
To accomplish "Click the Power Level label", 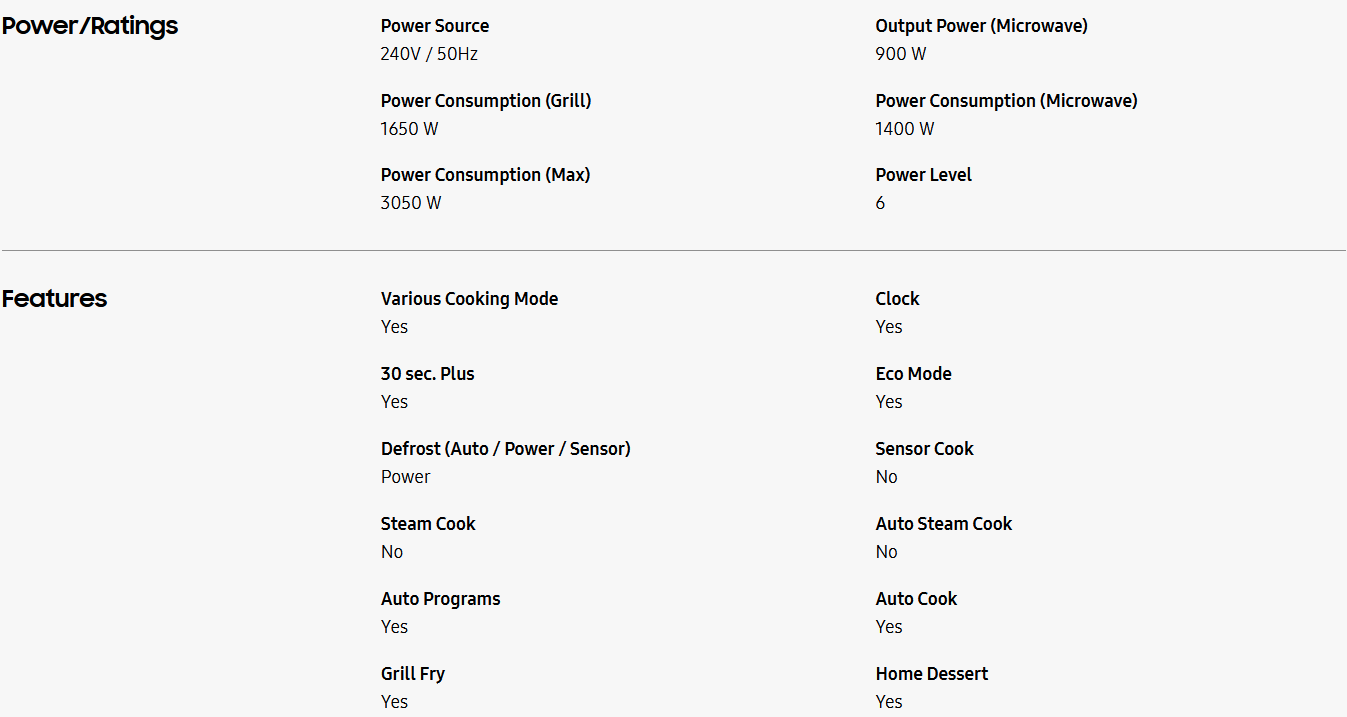I will point(923,175).
